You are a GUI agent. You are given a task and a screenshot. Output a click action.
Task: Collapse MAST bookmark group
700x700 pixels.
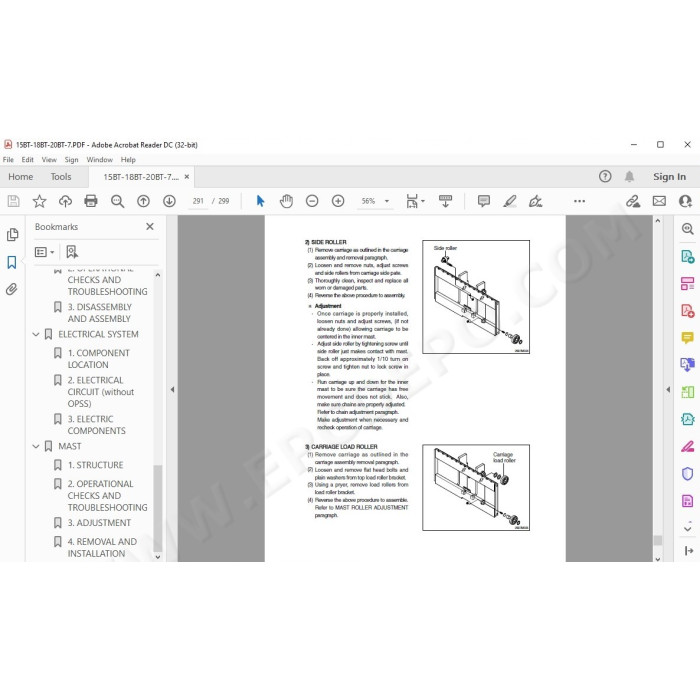point(36,446)
